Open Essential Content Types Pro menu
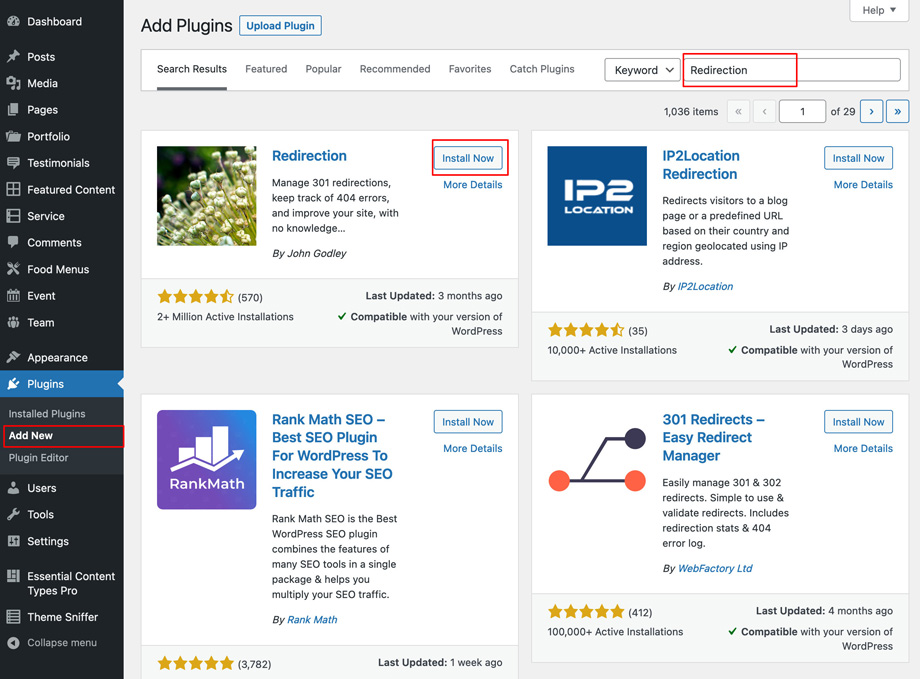 (62, 583)
